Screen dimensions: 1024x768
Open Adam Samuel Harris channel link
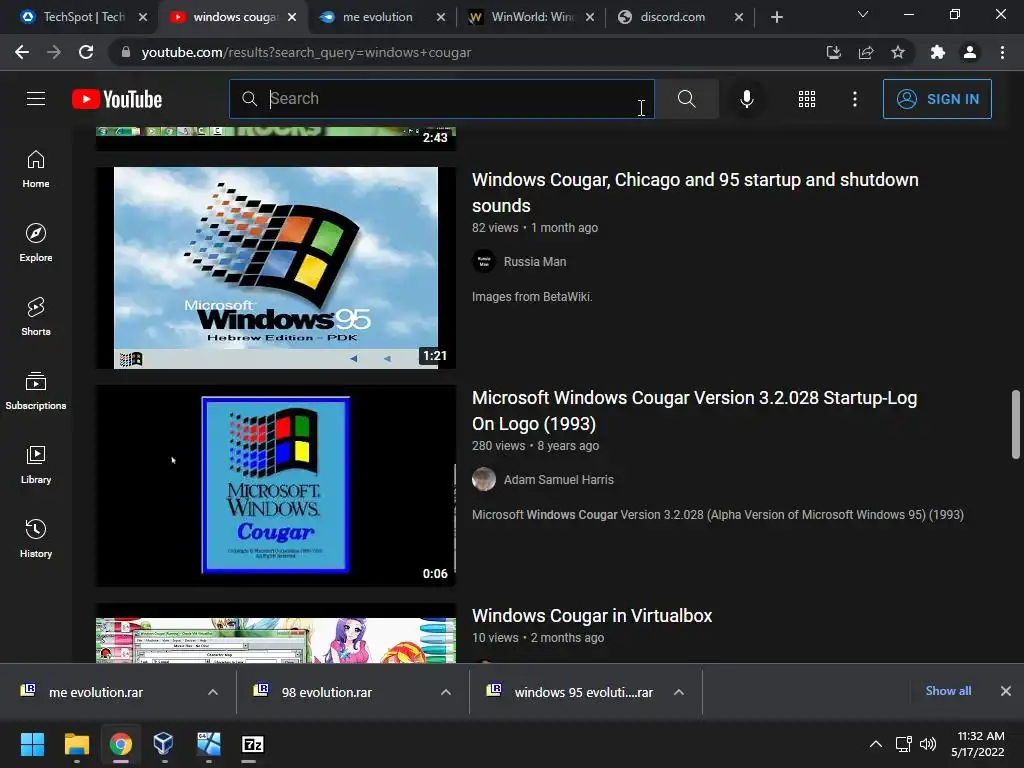pos(558,479)
